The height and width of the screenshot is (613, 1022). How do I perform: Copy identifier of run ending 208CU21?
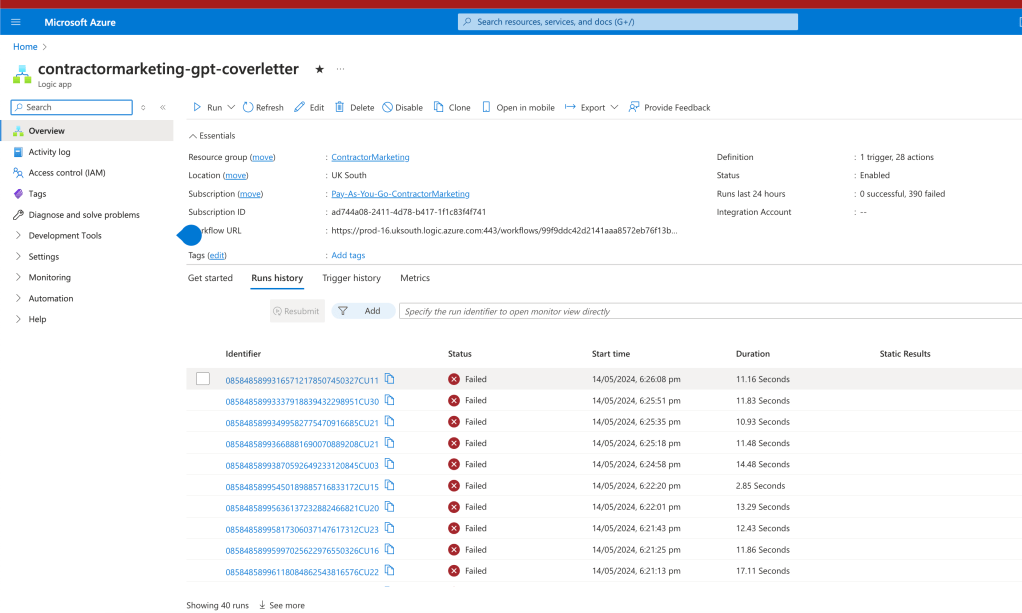tap(389, 443)
